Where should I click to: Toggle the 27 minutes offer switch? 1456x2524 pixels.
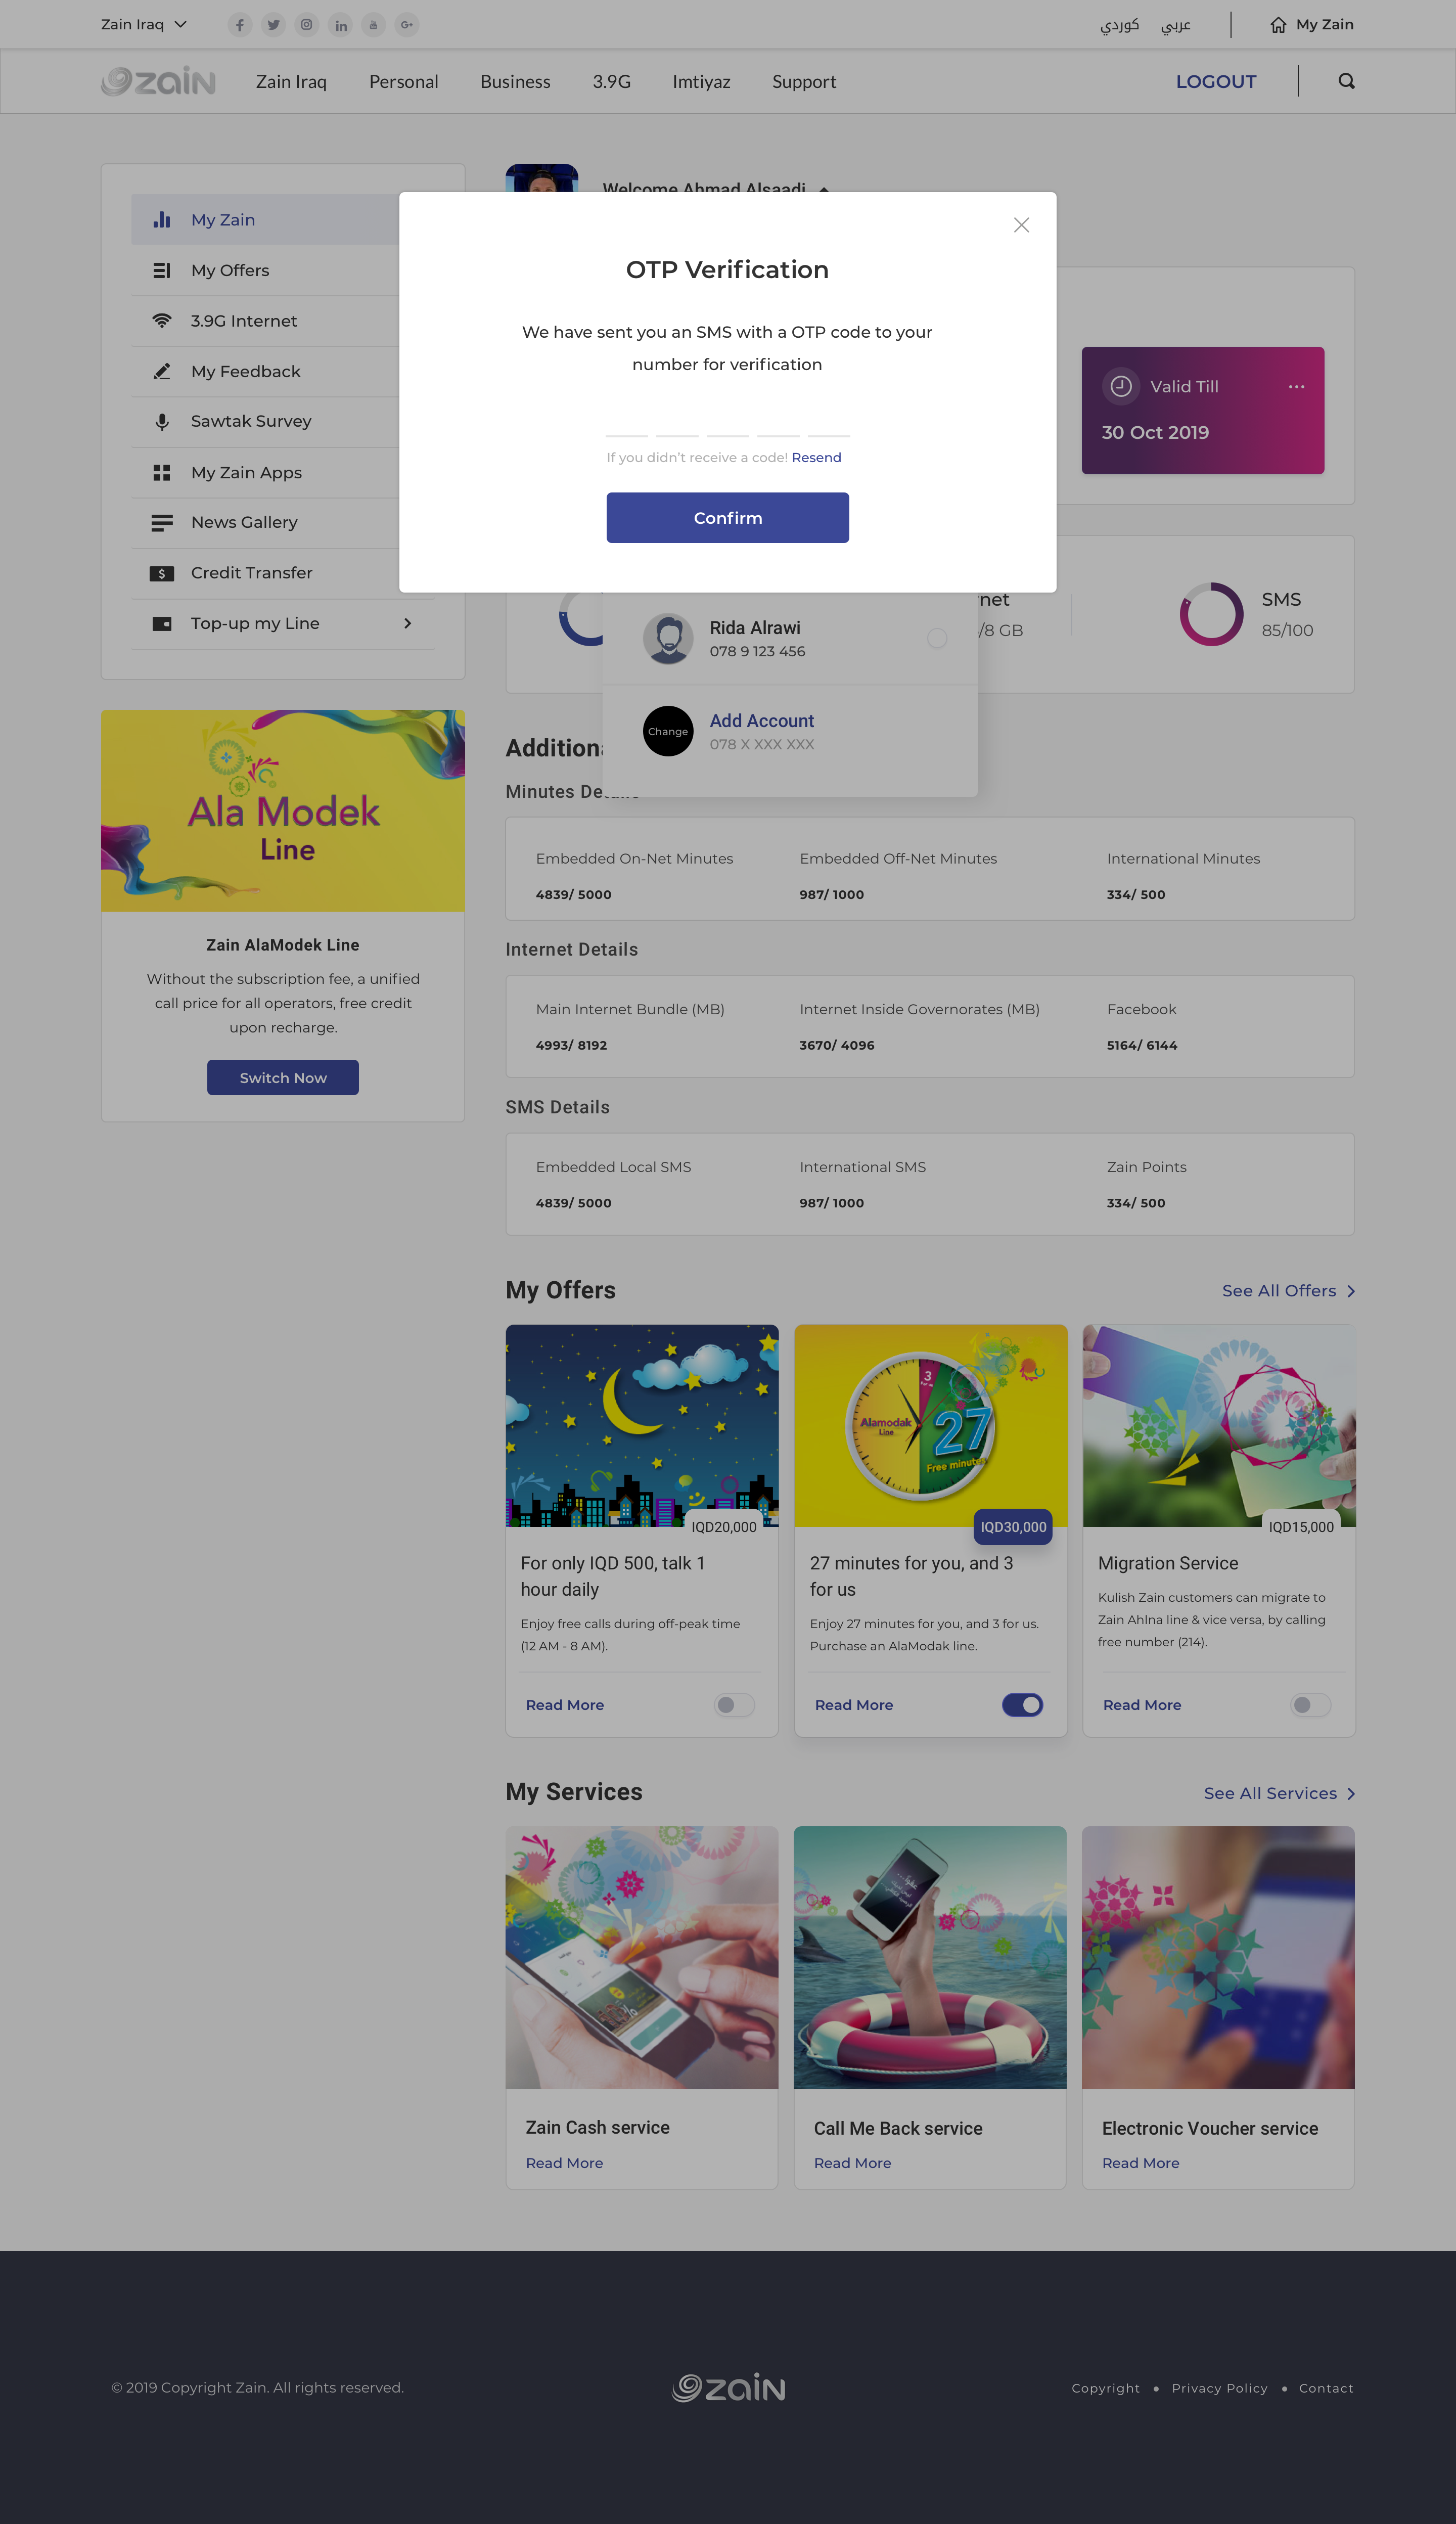1022,1705
